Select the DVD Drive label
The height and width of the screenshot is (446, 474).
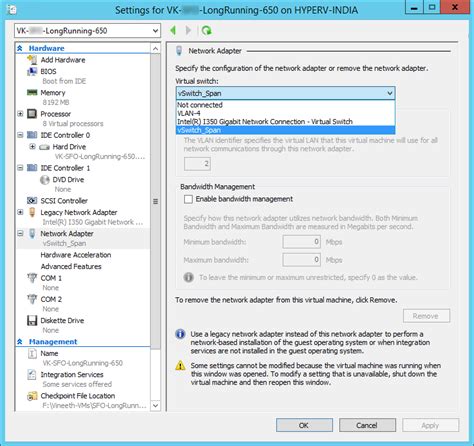coord(68,180)
